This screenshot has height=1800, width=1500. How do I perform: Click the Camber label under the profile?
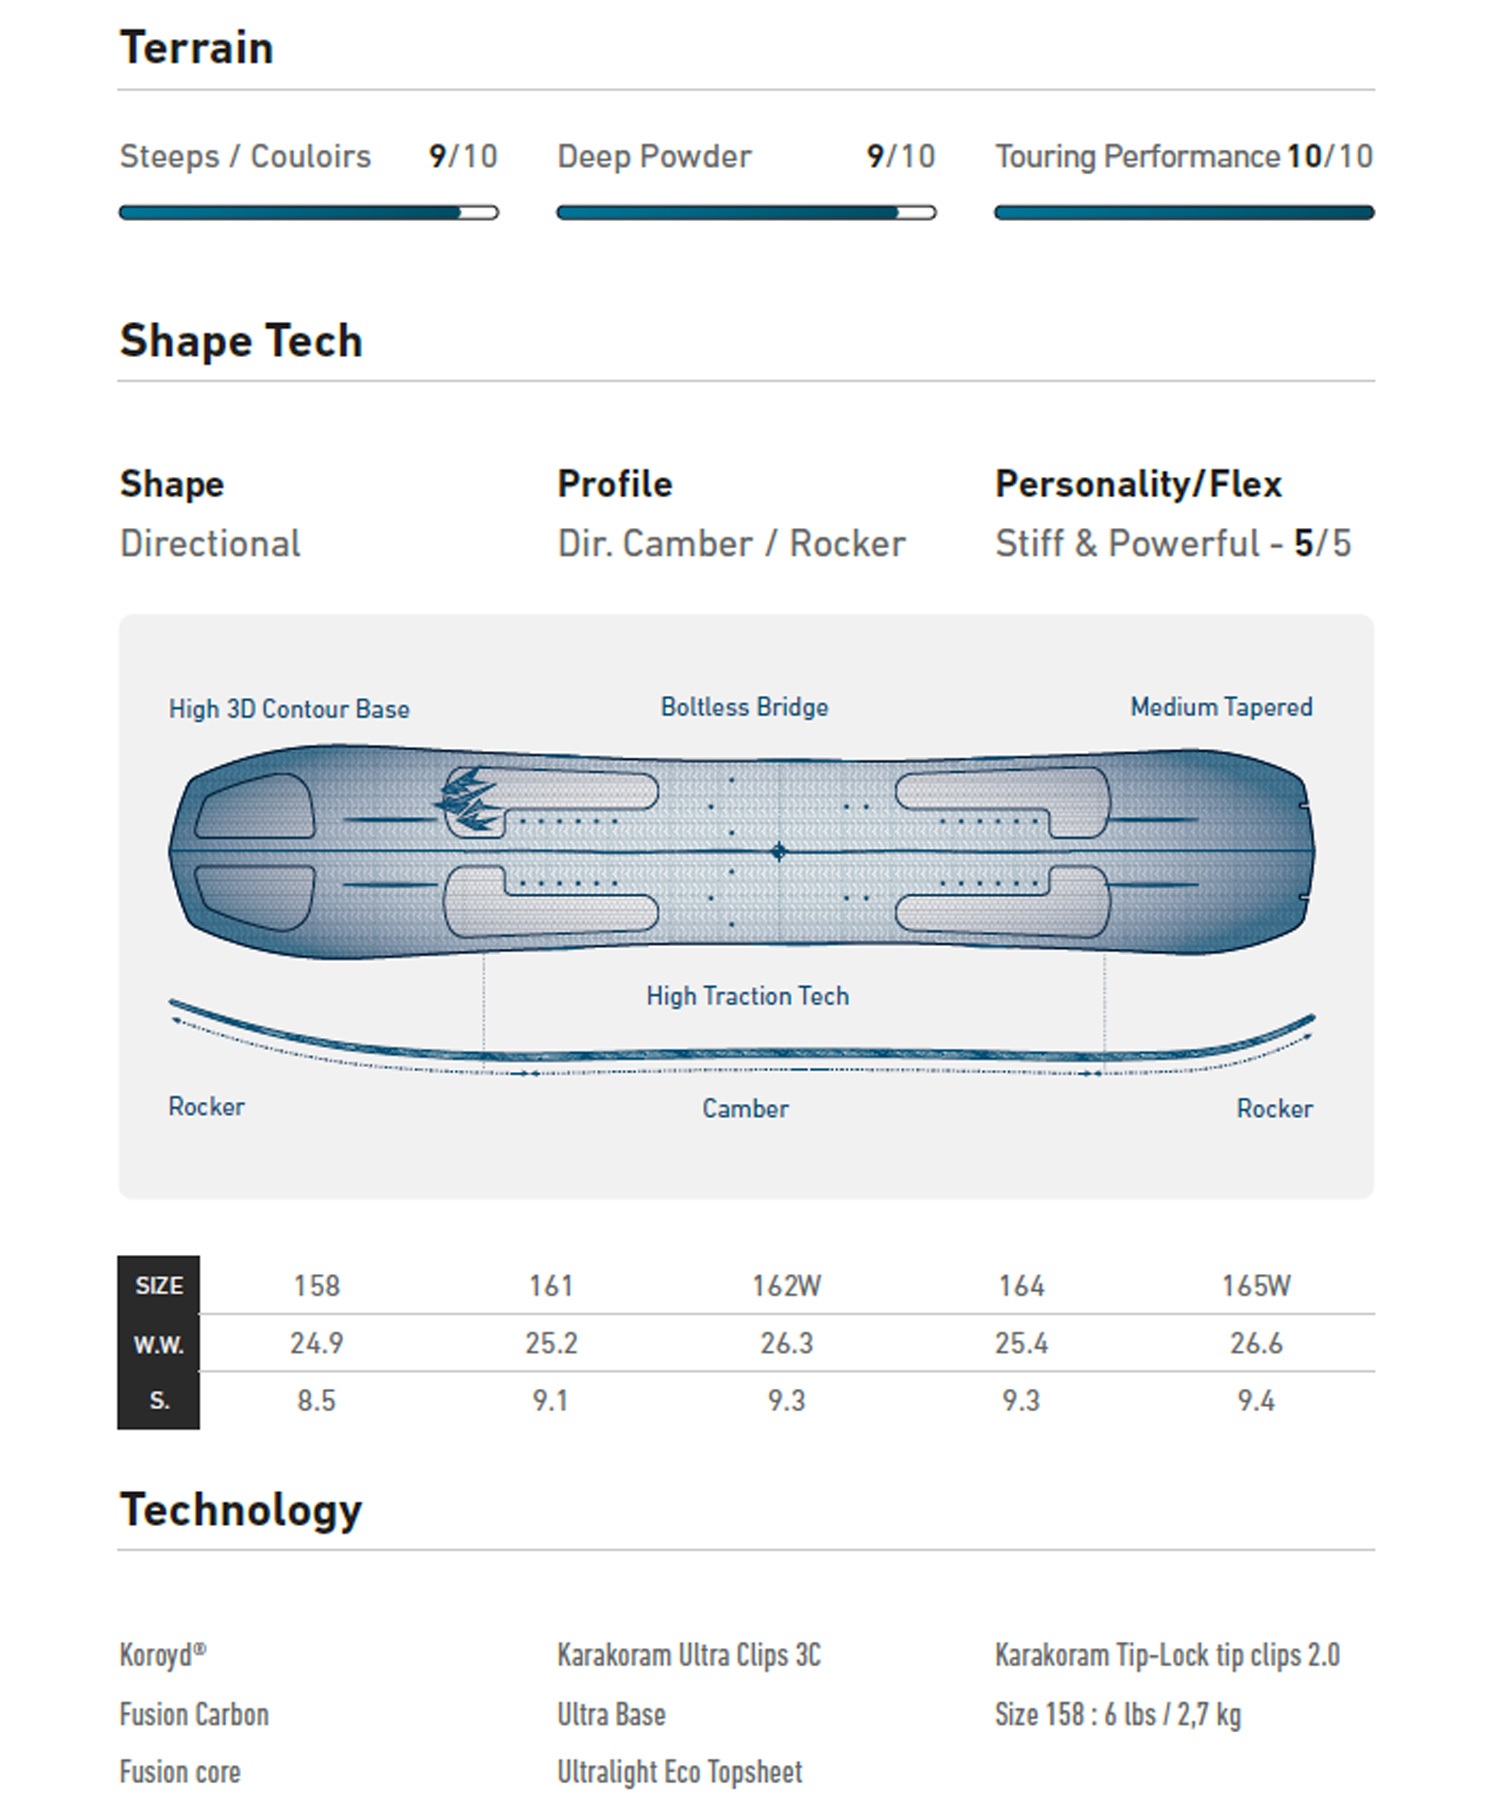(x=745, y=1108)
